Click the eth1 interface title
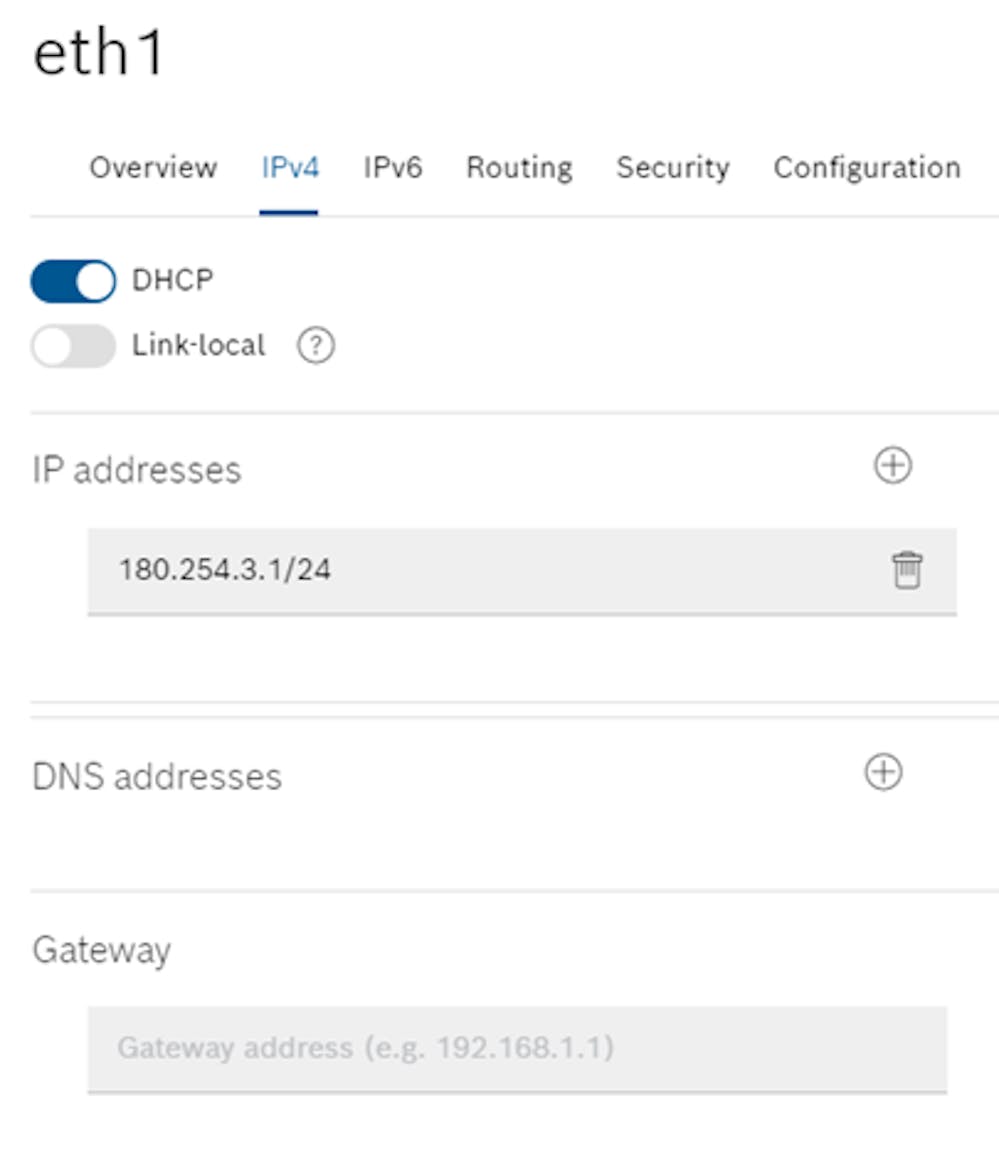Viewport: 999px width, 1172px height. click(98, 52)
